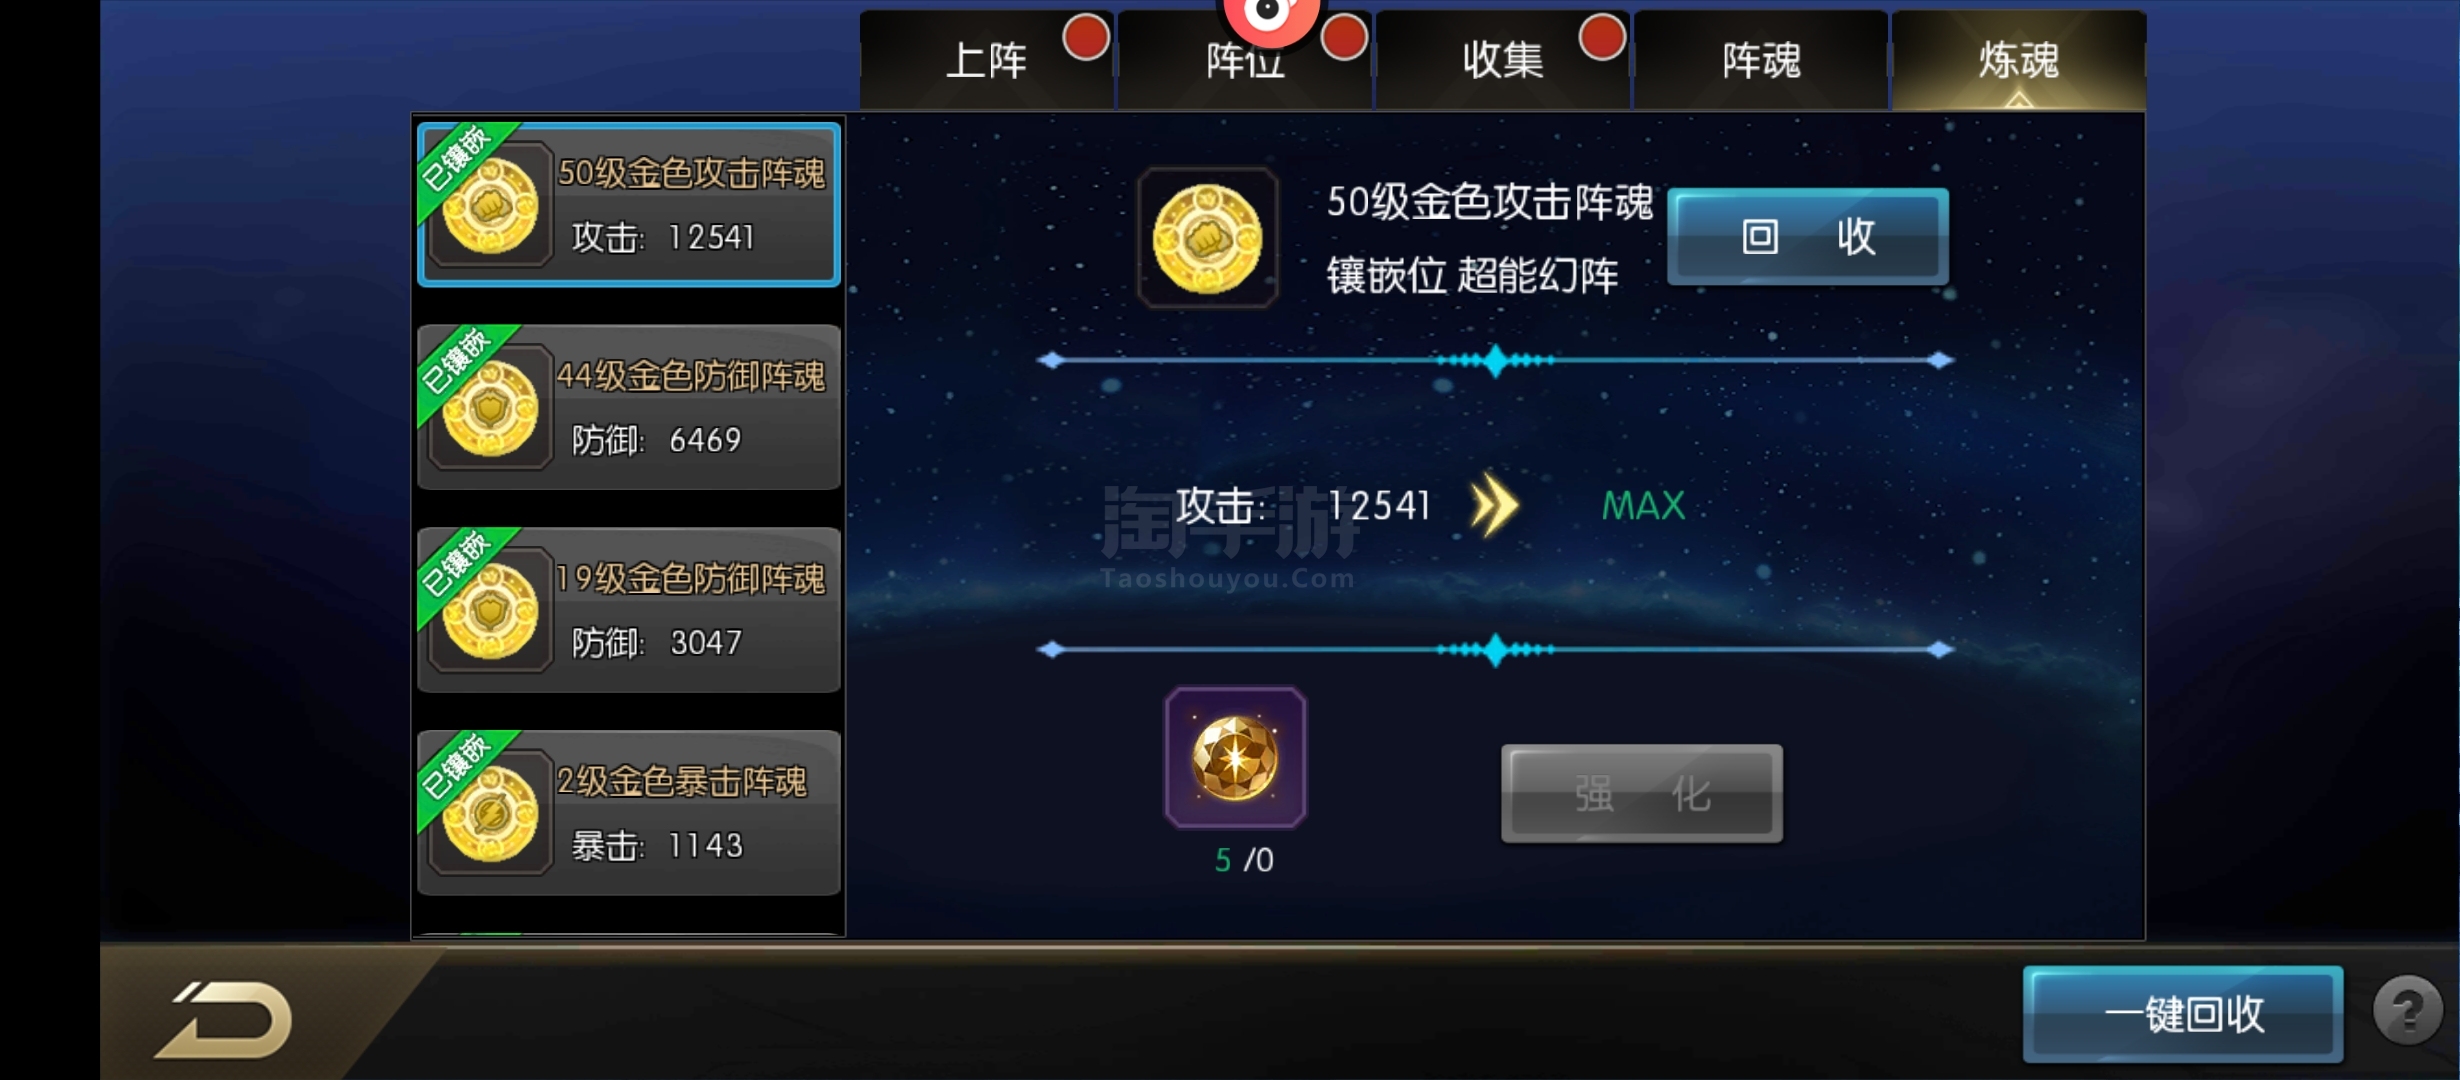Tap the large gold attack soul coin icon
2460x1080 pixels.
pos(1207,239)
